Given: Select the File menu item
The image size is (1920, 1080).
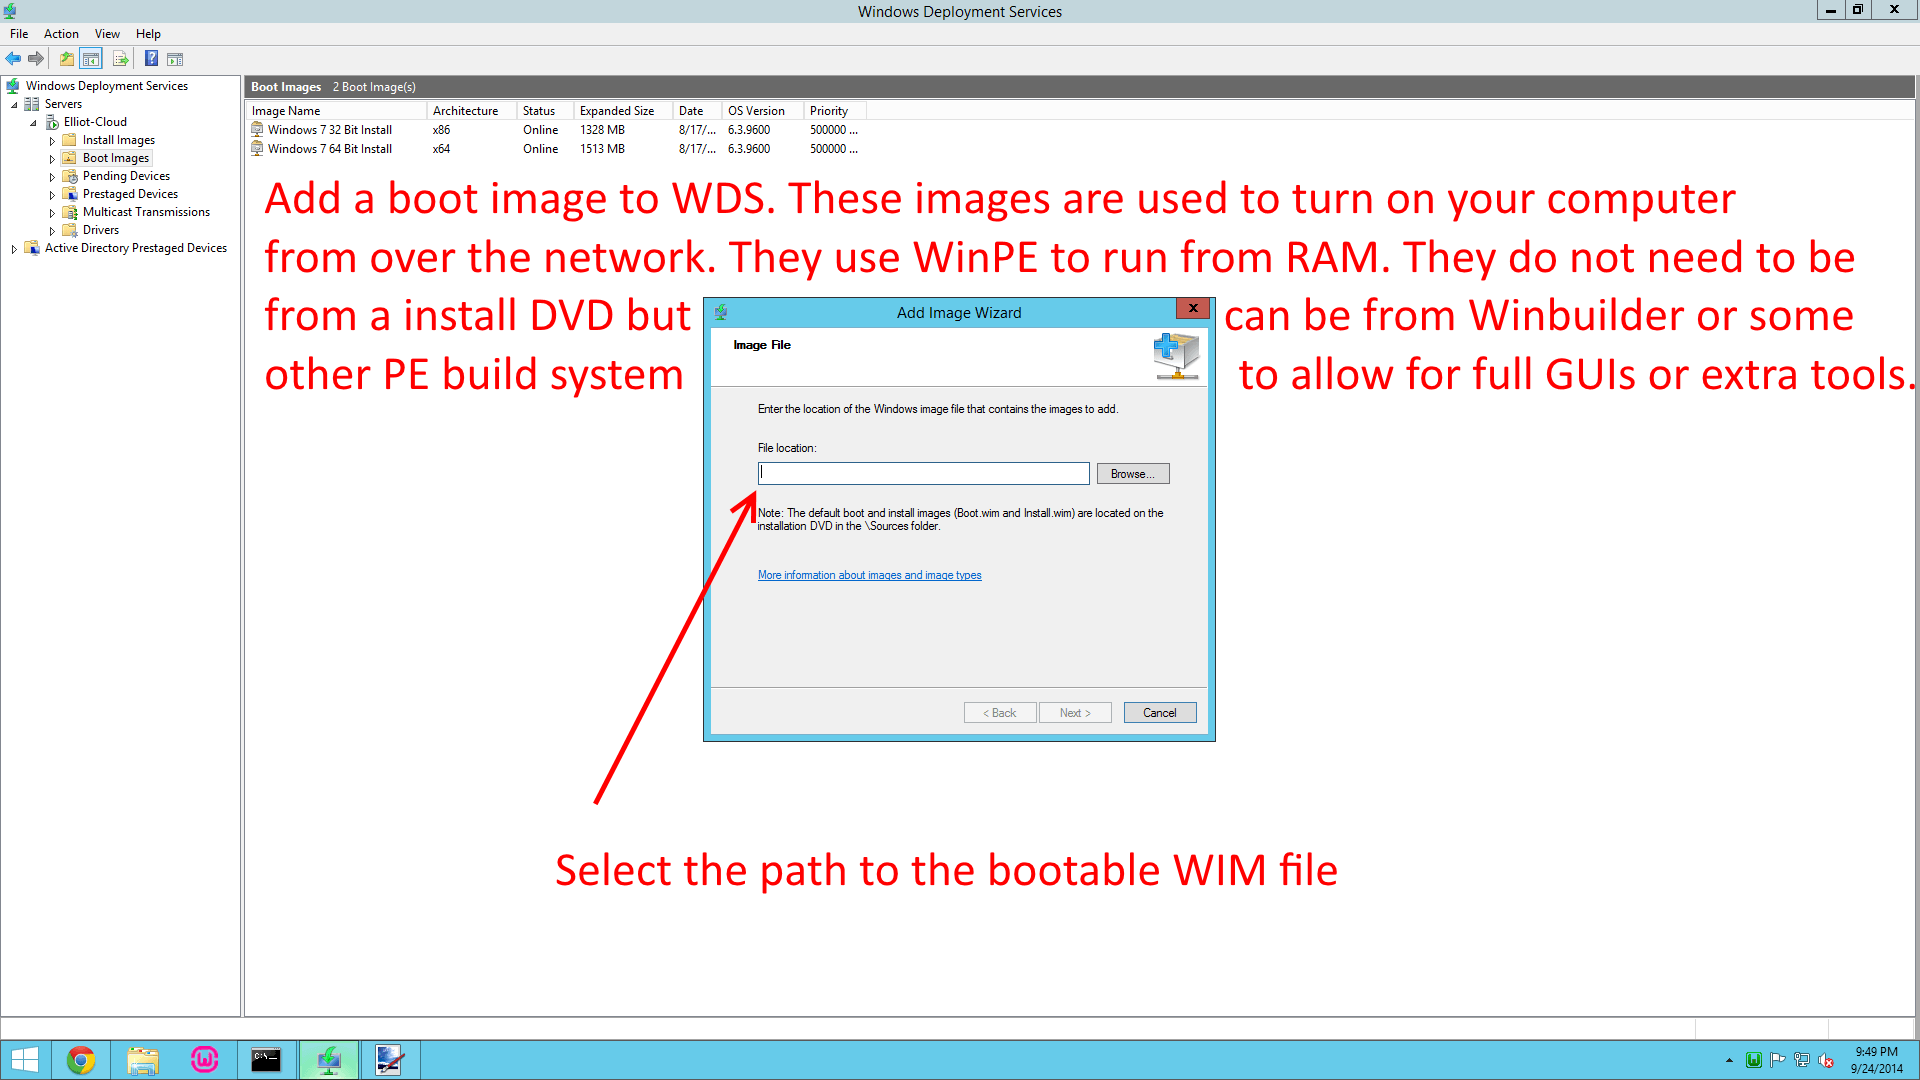Looking at the screenshot, I should 18,33.
